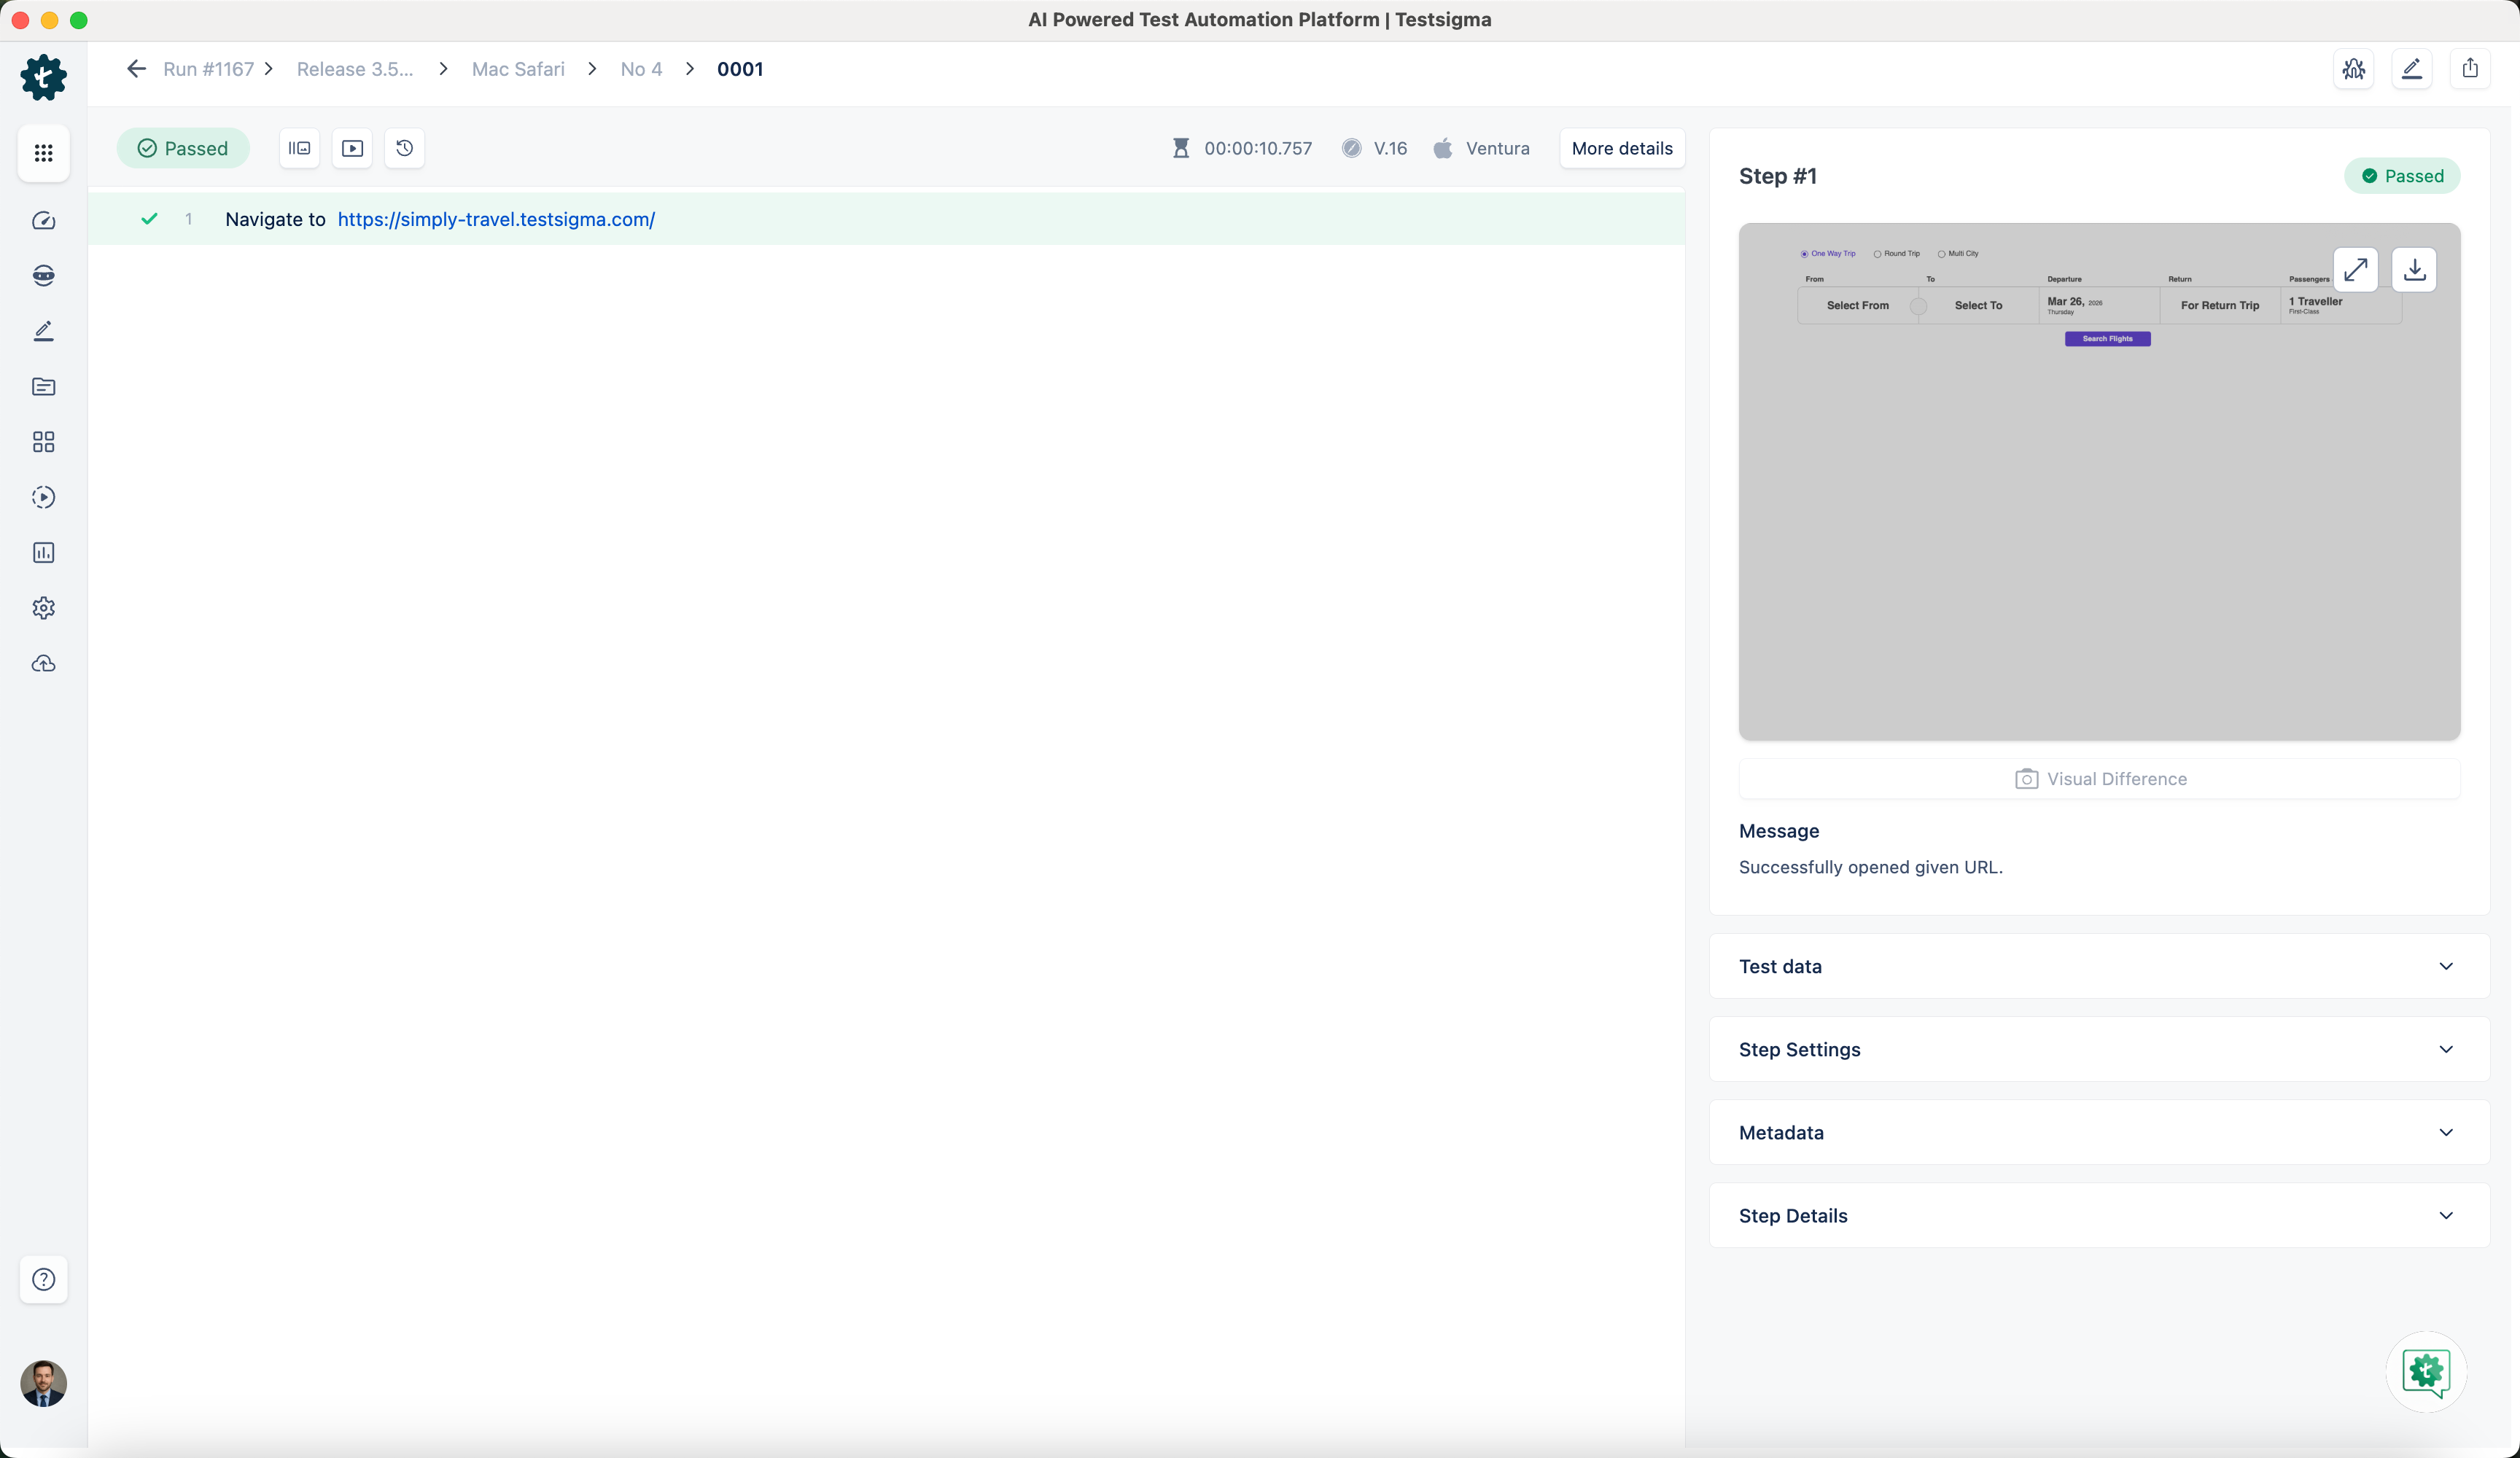Click the bug report icon in header
The height and width of the screenshot is (1458, 2520).
click(x=2353, y=69)
